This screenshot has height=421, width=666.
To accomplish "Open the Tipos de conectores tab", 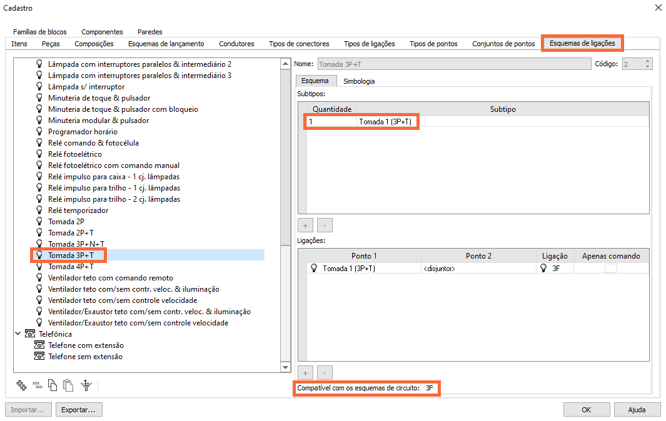I will tap(299, 44).
